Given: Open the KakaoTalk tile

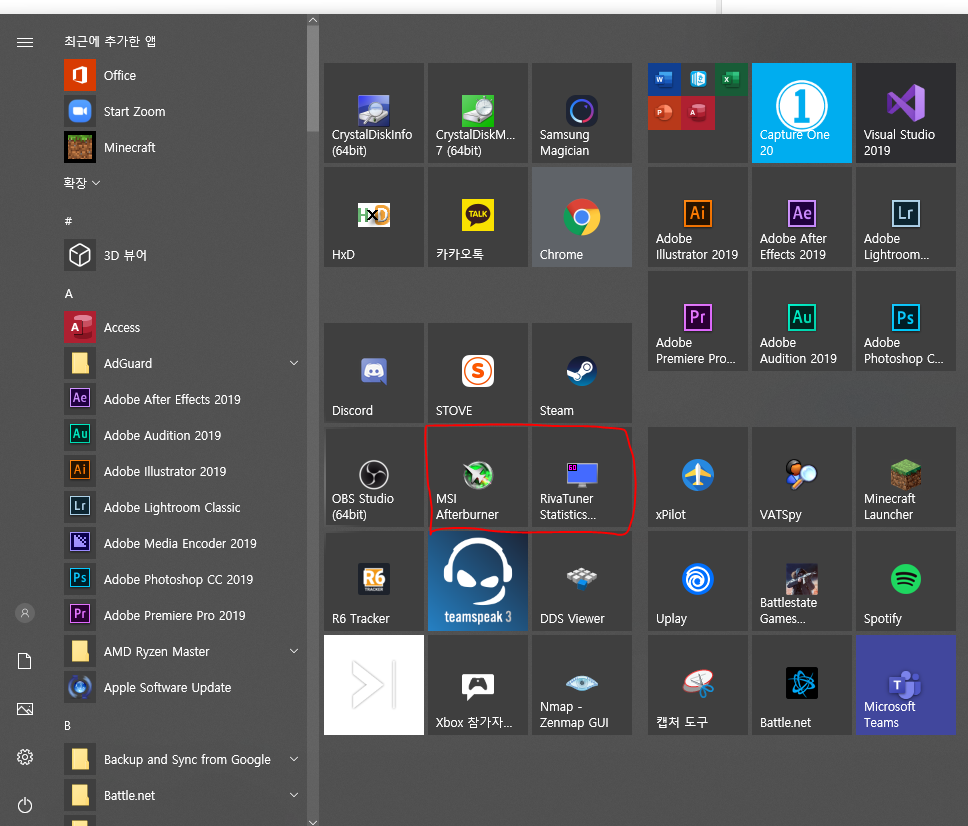Looking at the screenshot, I should (x=478, y=217).
